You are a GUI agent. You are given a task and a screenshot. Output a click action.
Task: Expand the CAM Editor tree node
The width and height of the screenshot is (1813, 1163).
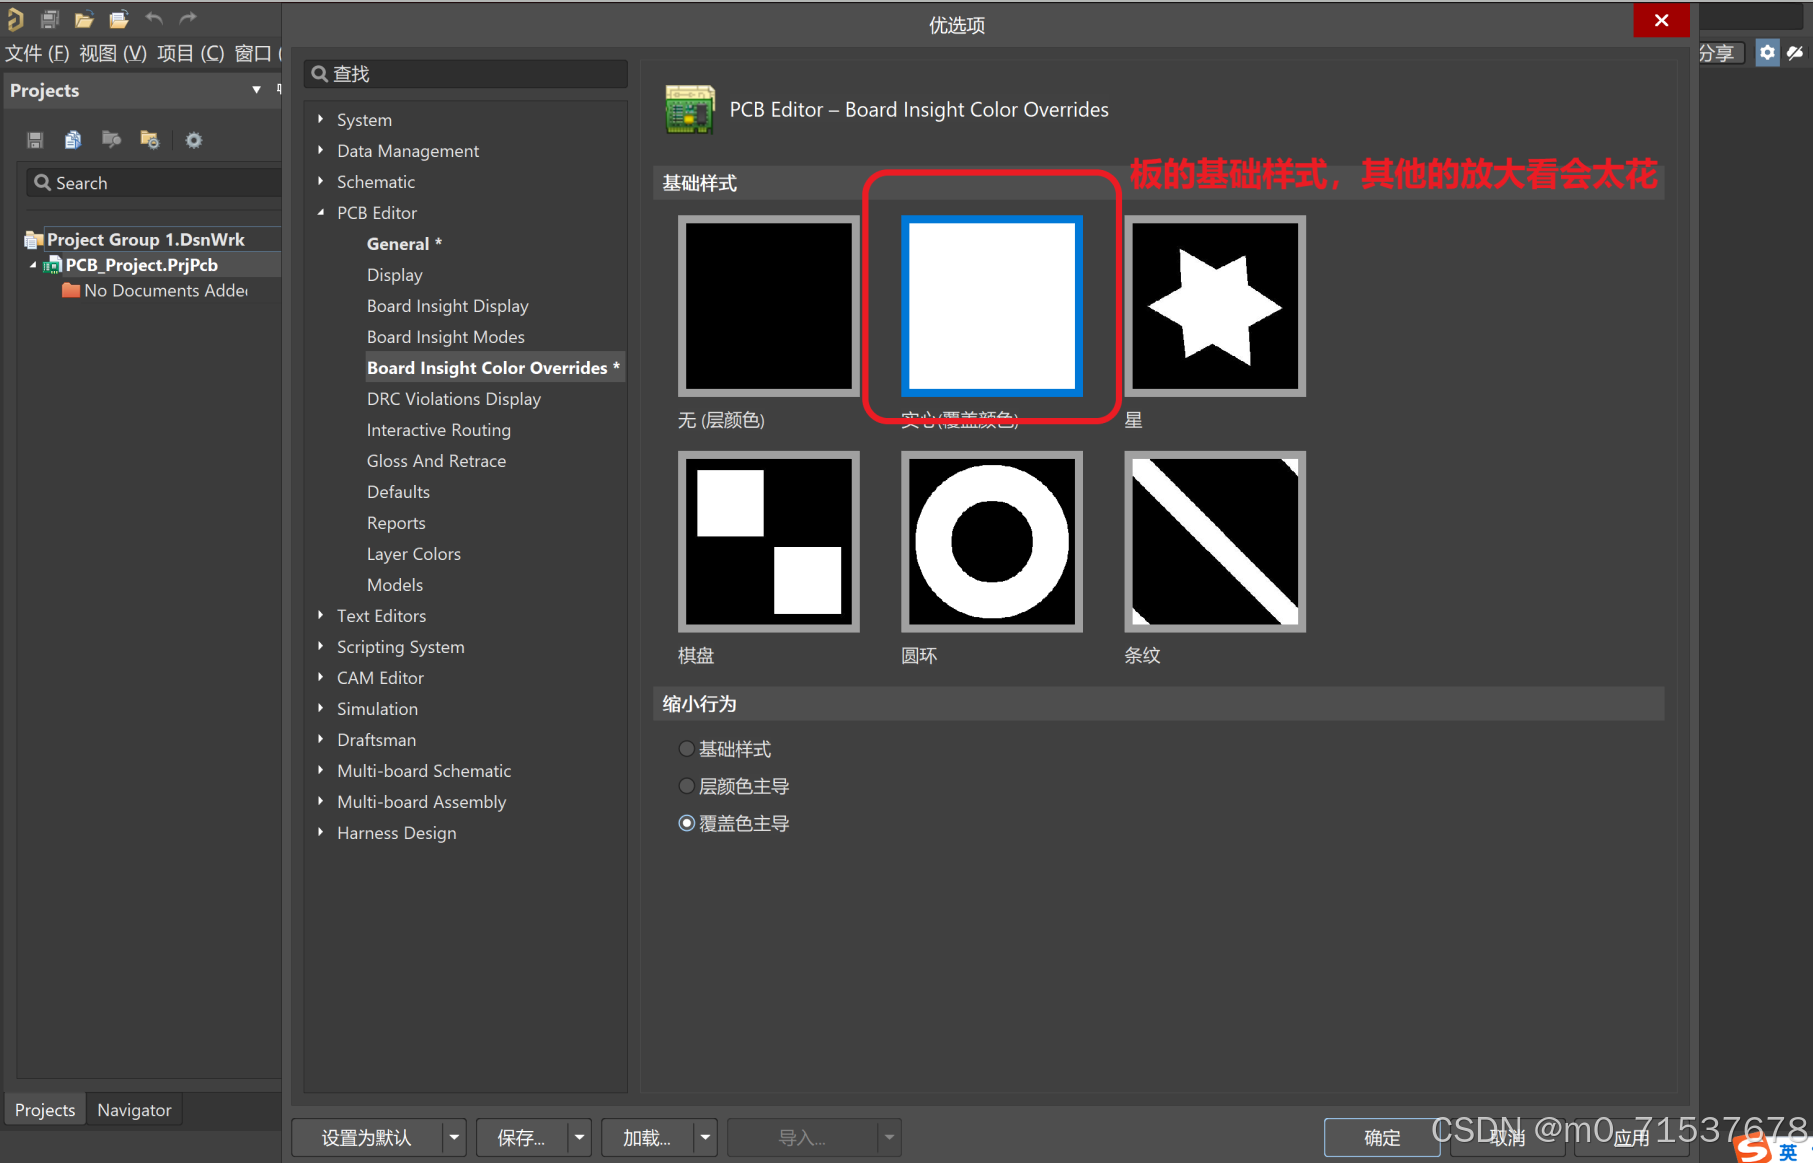[x=320, y=677]
